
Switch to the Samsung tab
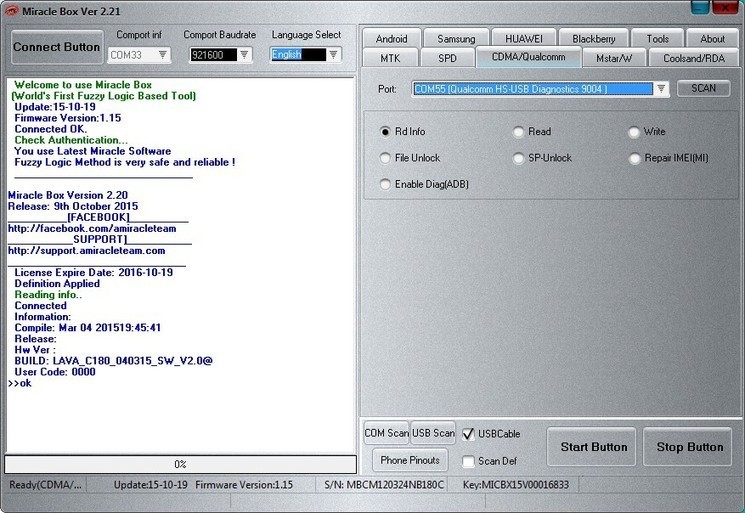click(x=456, y=38)
